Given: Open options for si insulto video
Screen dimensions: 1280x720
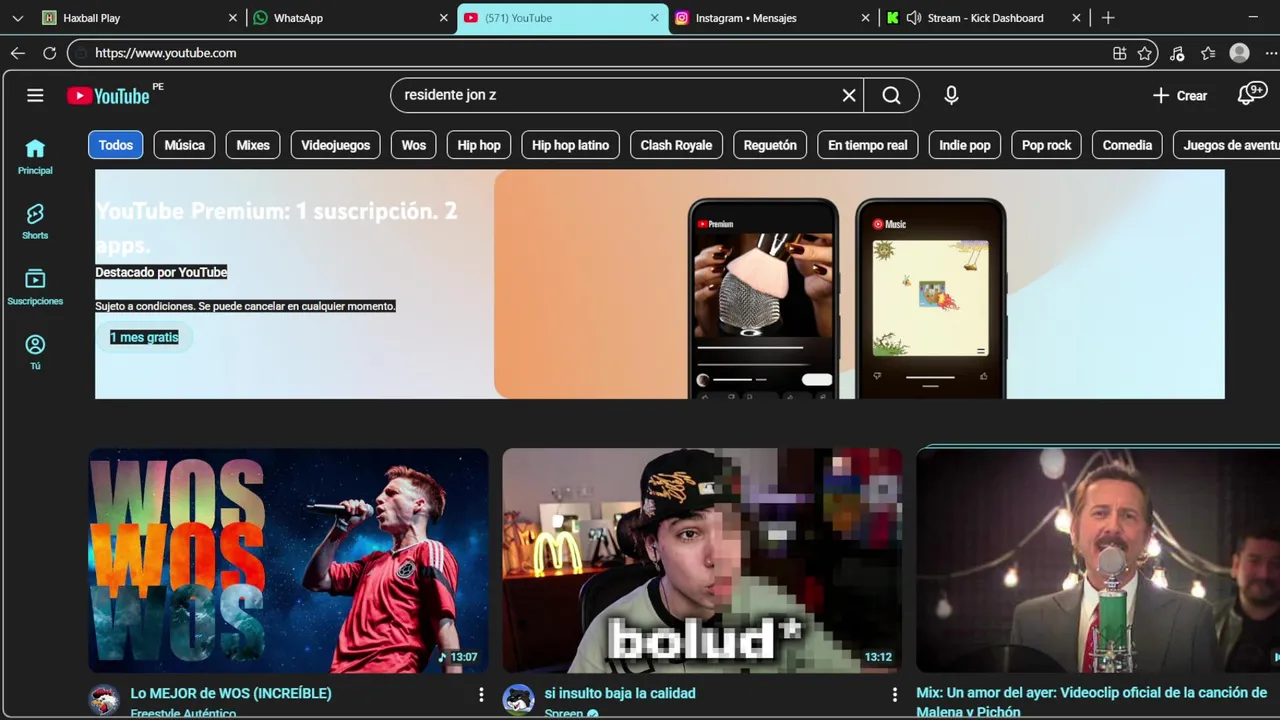Looking at the screenshot, I should [895, 694].
